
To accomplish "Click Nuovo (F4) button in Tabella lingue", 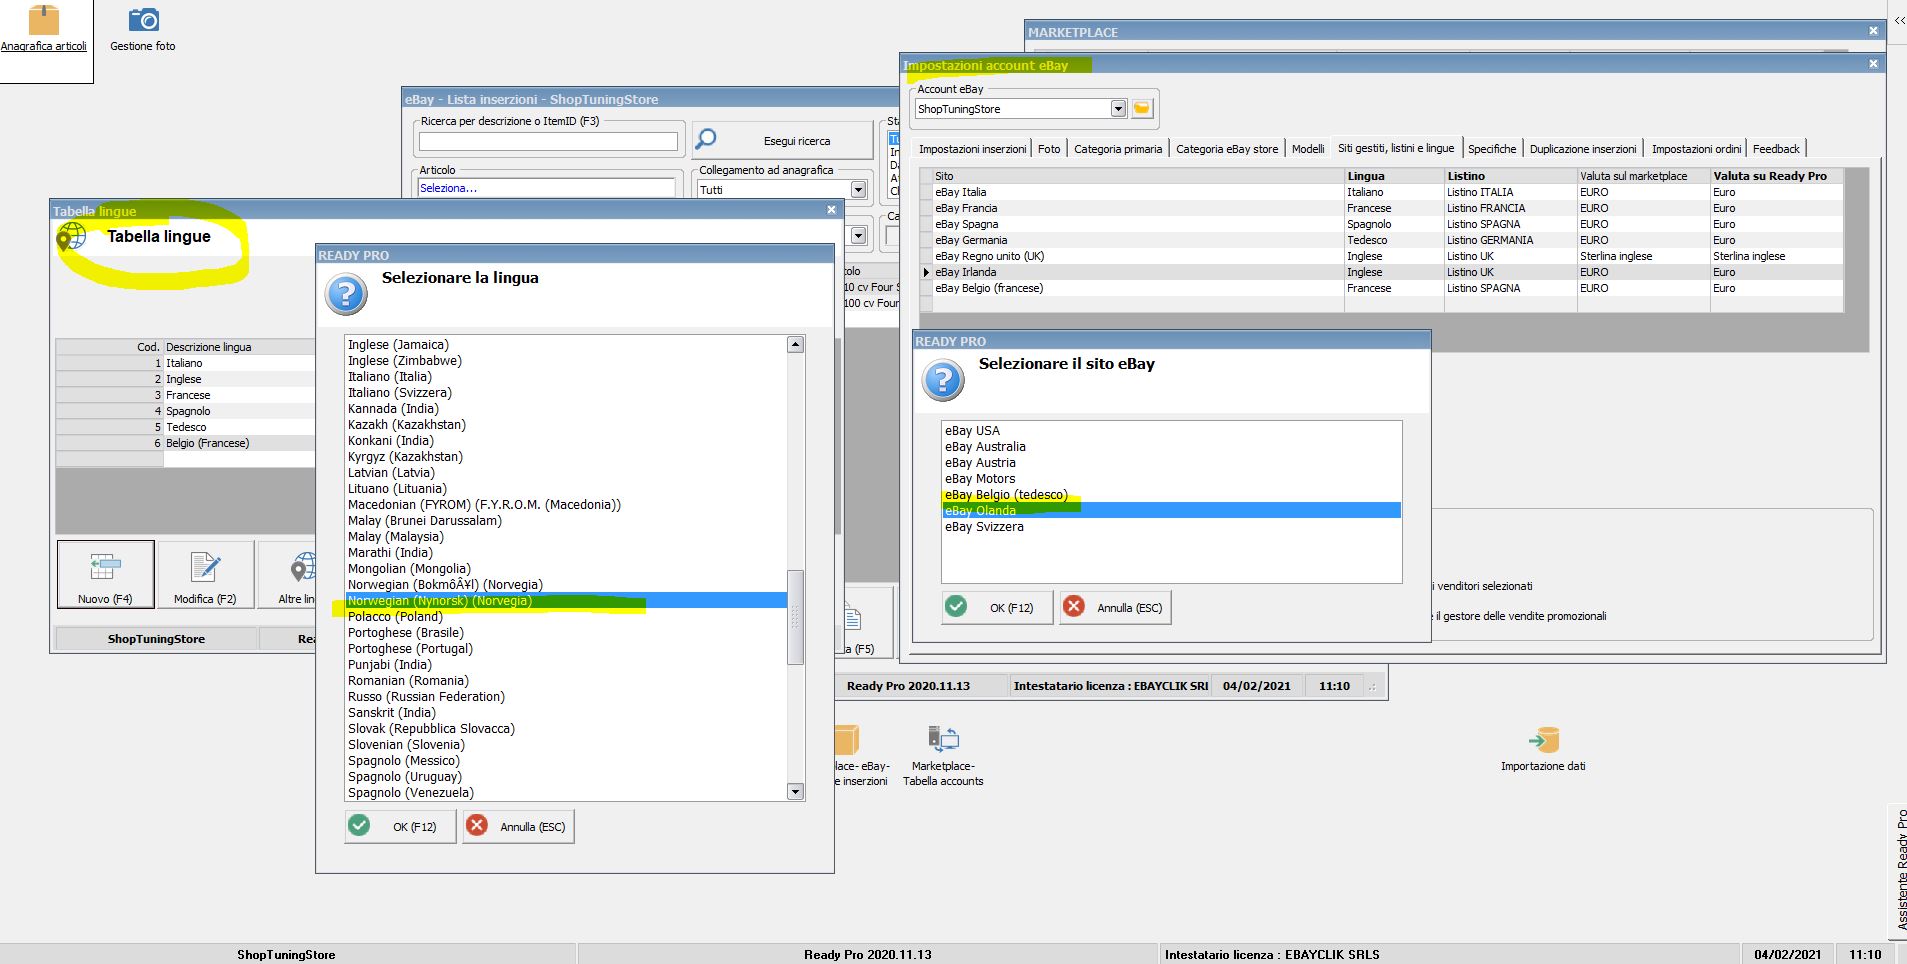I will 105,574.
